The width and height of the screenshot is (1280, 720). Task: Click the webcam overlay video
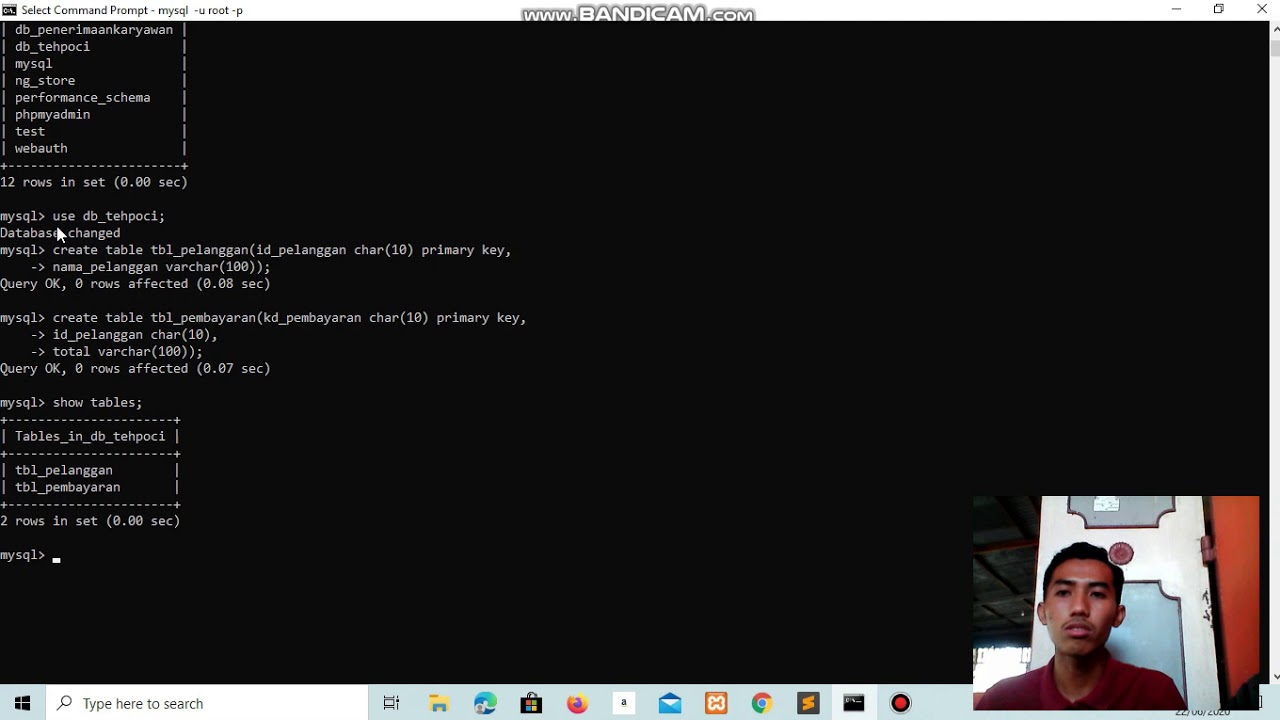(x=1116, y=603)
